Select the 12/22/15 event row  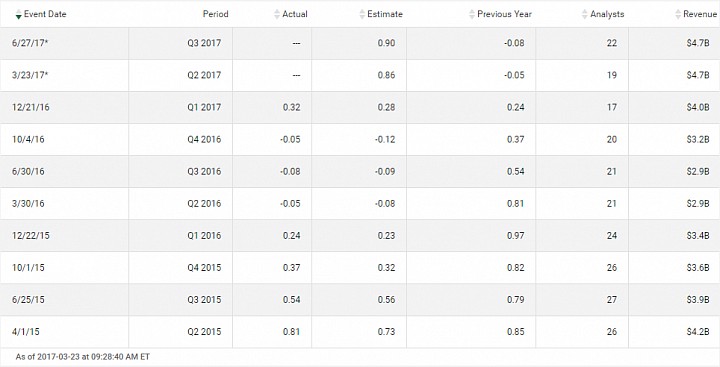[360, 236]
